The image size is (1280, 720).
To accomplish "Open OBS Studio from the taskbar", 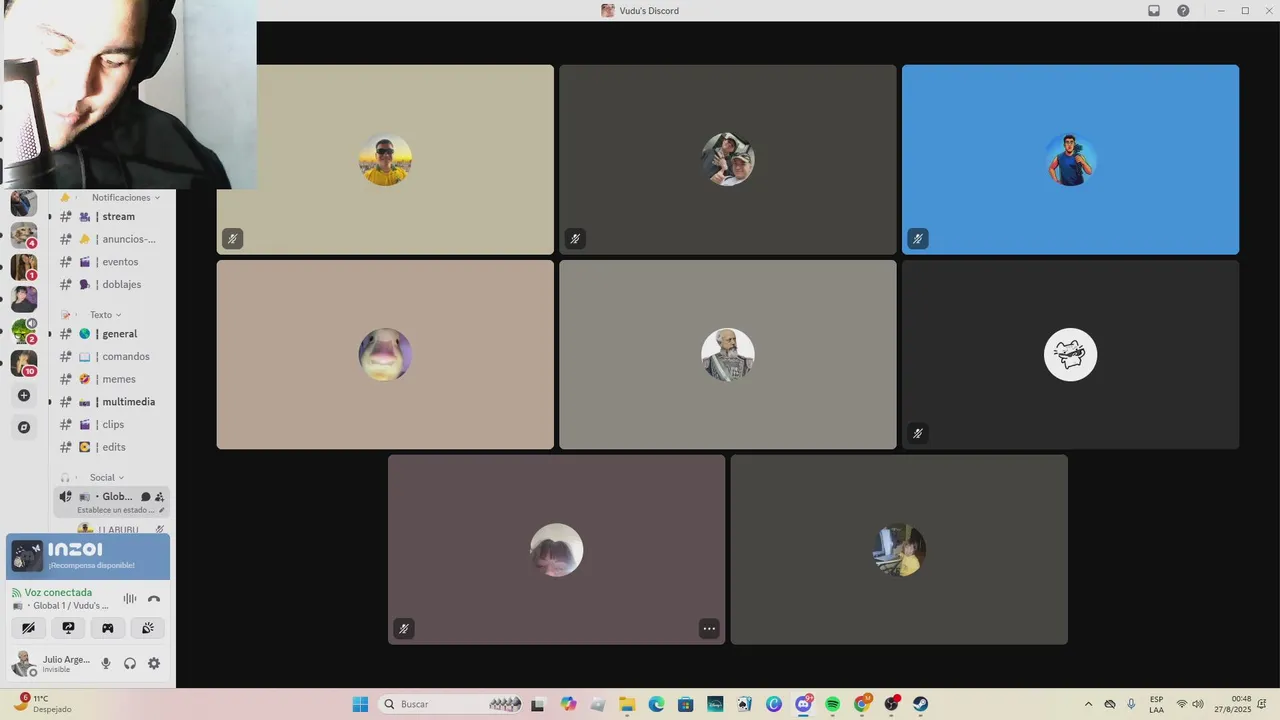I will click(891, 704).
